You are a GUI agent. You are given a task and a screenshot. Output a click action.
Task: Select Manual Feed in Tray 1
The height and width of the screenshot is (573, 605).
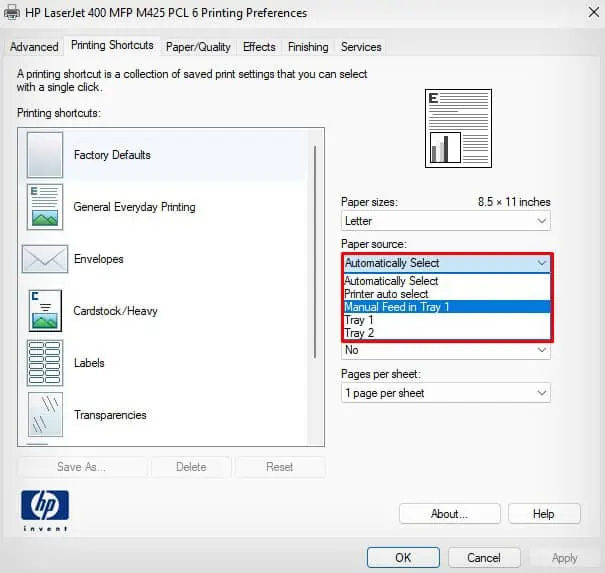pyautogui.click(x=447, y=307)
